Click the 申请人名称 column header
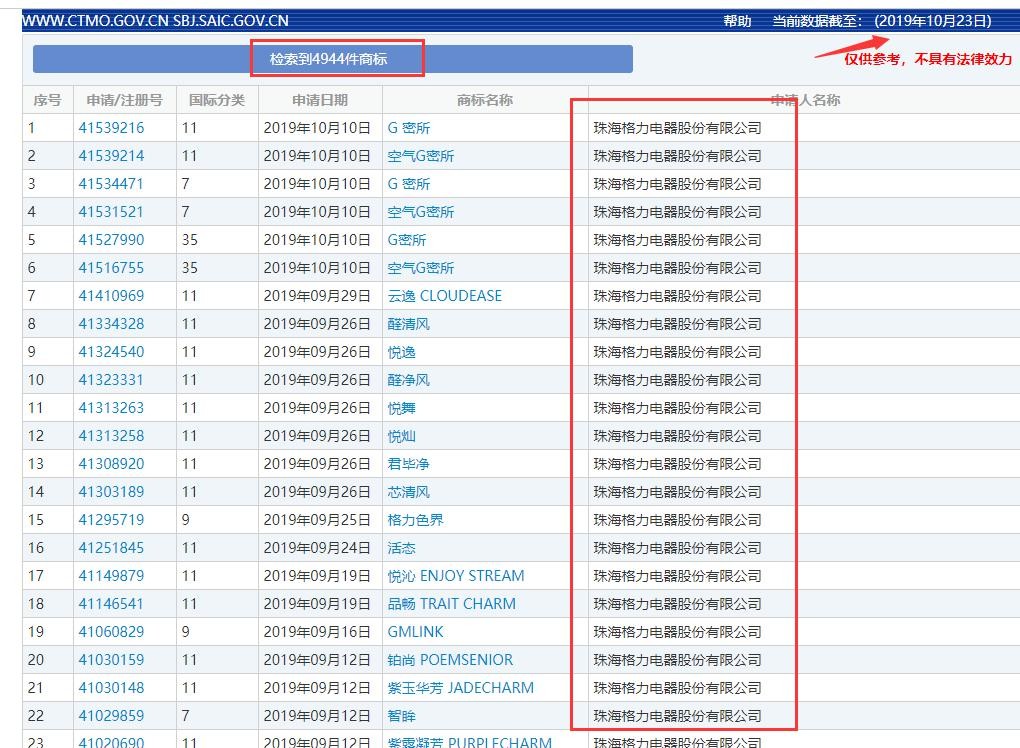The width and height of the screenshot is (1020, 748). pyautogui.click(x=805, y=100)
